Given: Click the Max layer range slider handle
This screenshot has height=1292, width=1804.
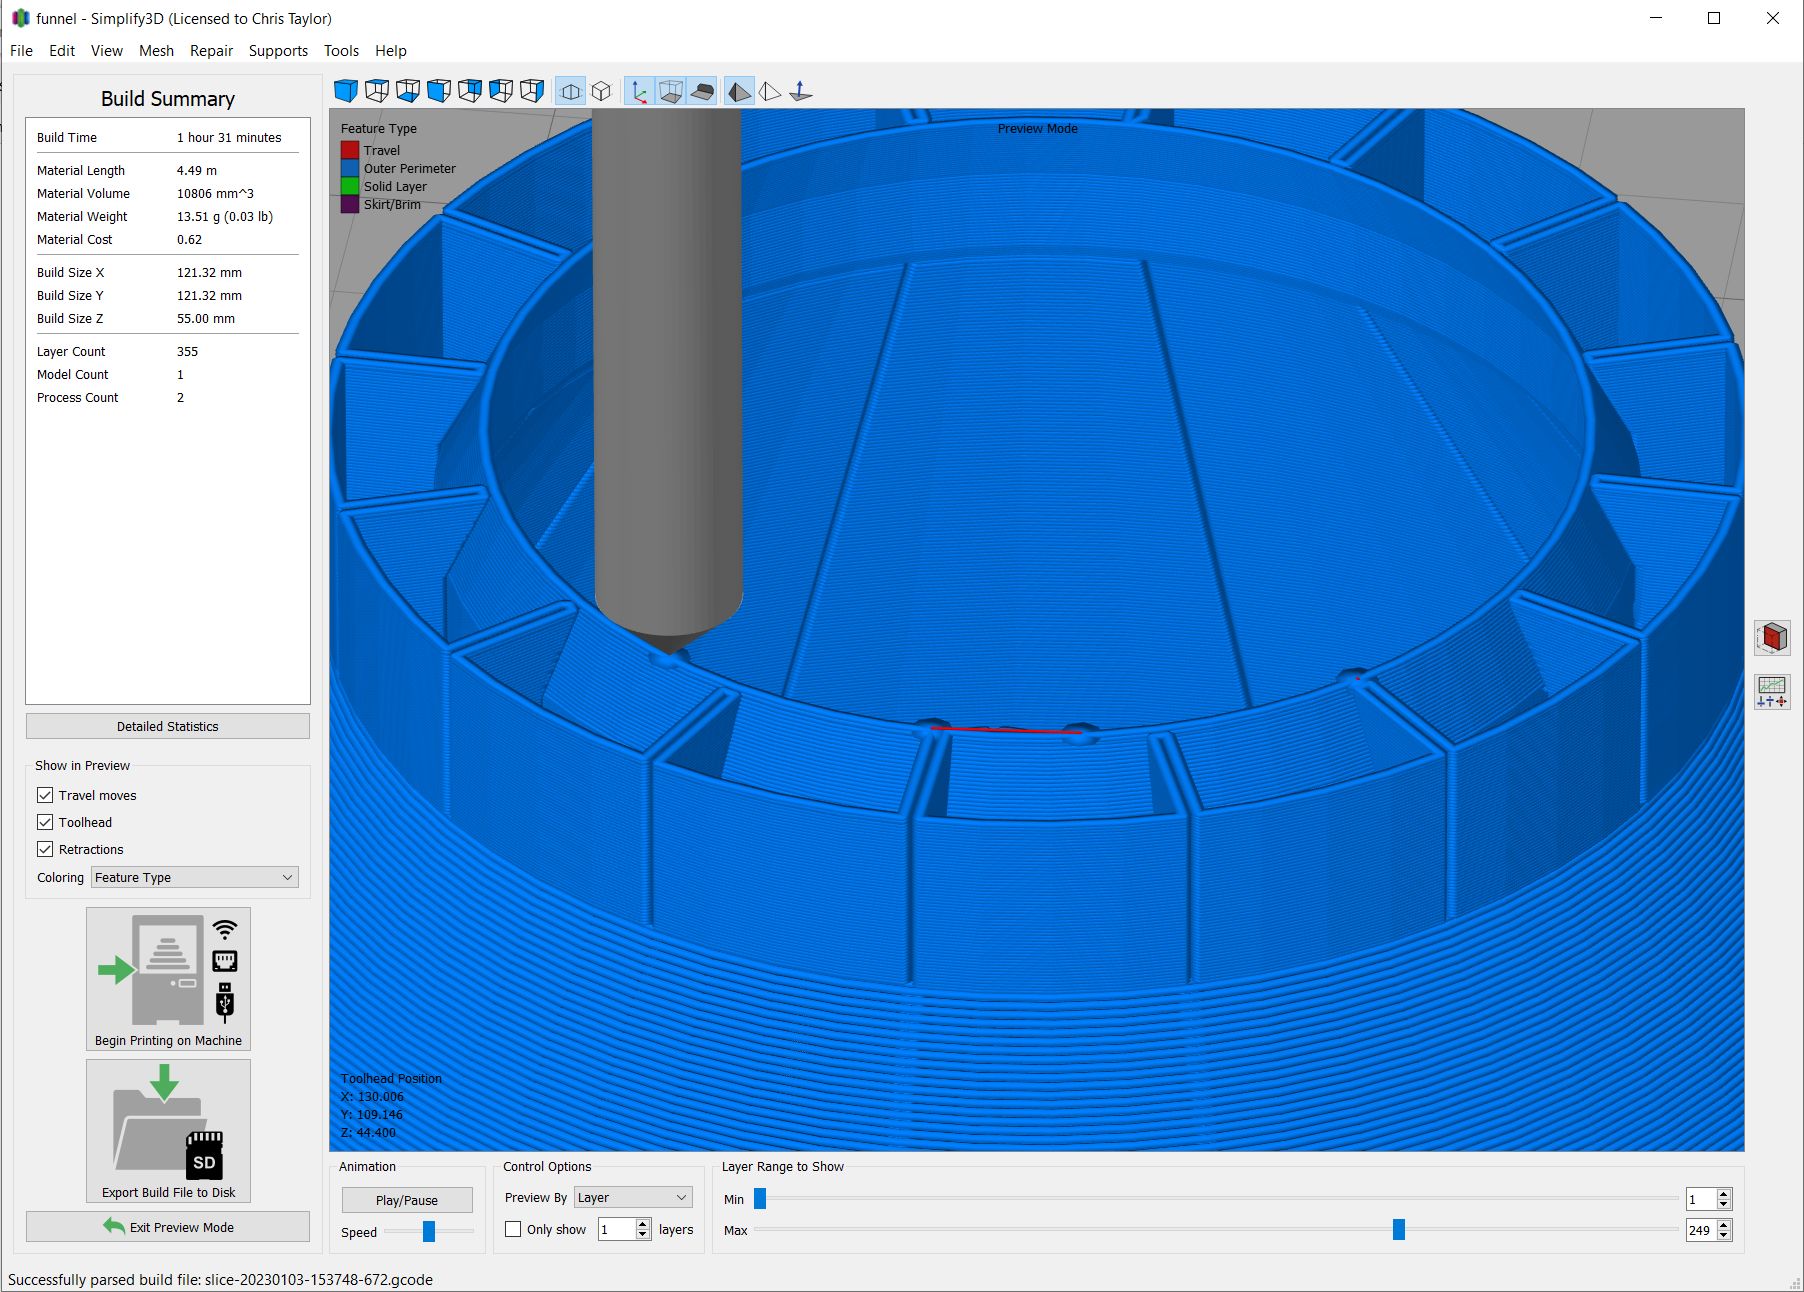Looking at the screenshot, I should click(x=1399, y=1229).
